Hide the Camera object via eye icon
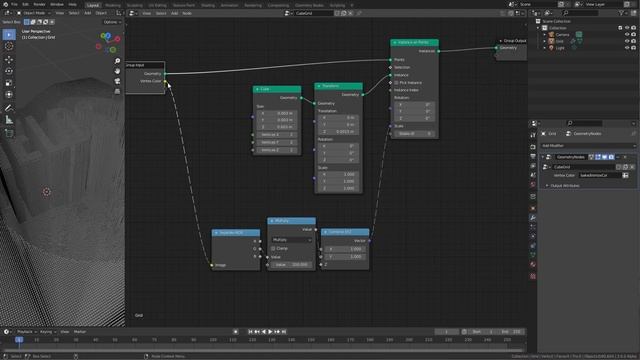Image resolution: width=640 pixels, height=360 pixels. pos(627,35)
